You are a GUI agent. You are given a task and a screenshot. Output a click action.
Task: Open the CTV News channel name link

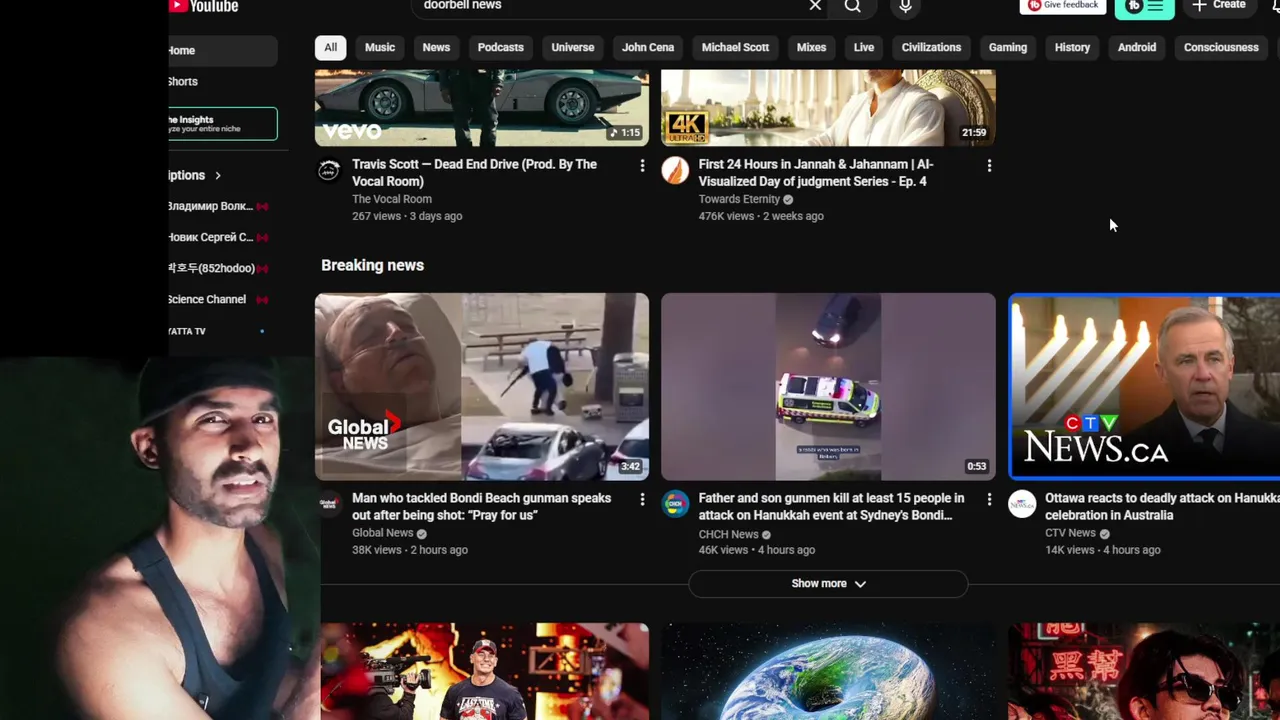pos(1071,533)
